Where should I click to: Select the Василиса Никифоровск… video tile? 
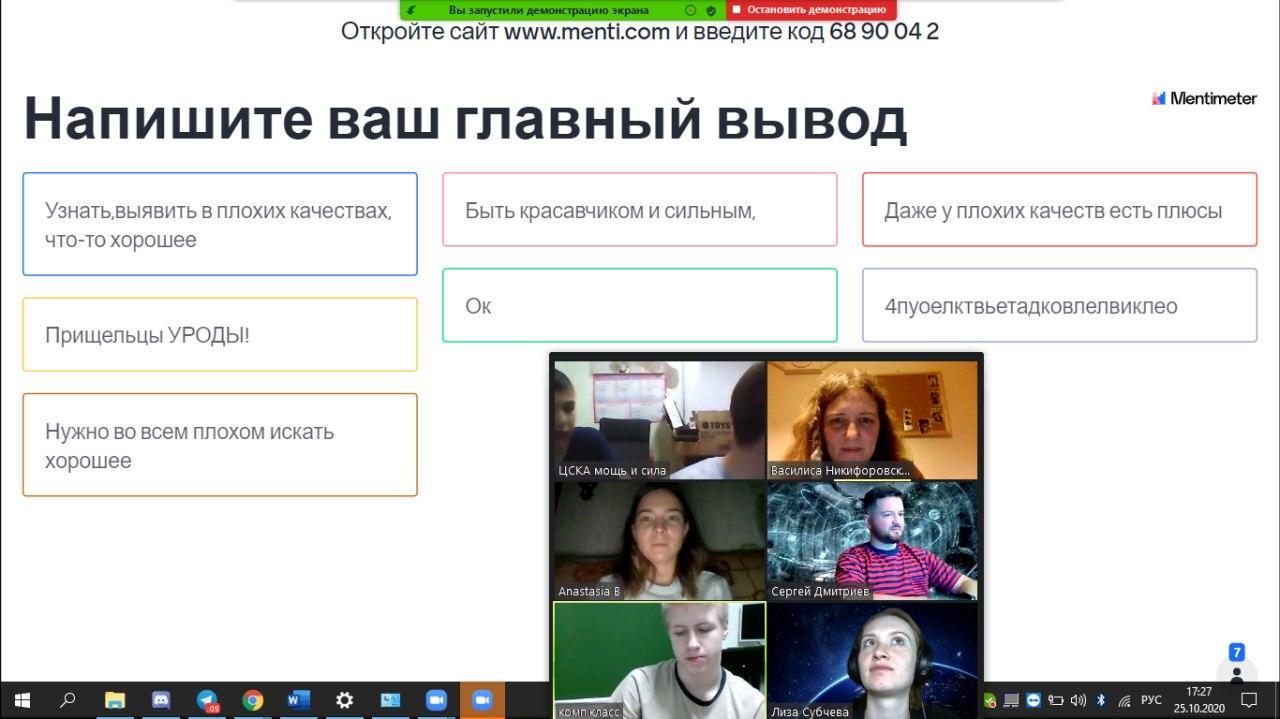pos(872,420)
